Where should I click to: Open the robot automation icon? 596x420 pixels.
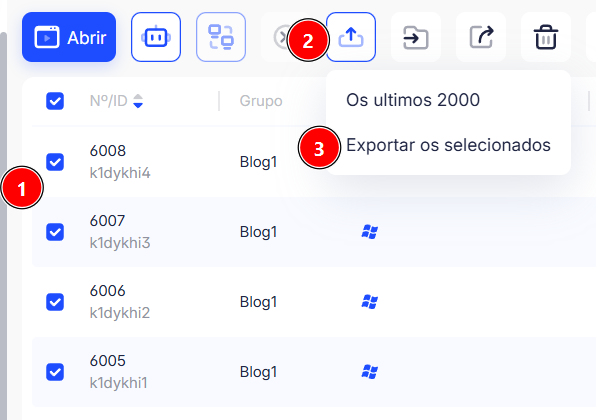156,37
